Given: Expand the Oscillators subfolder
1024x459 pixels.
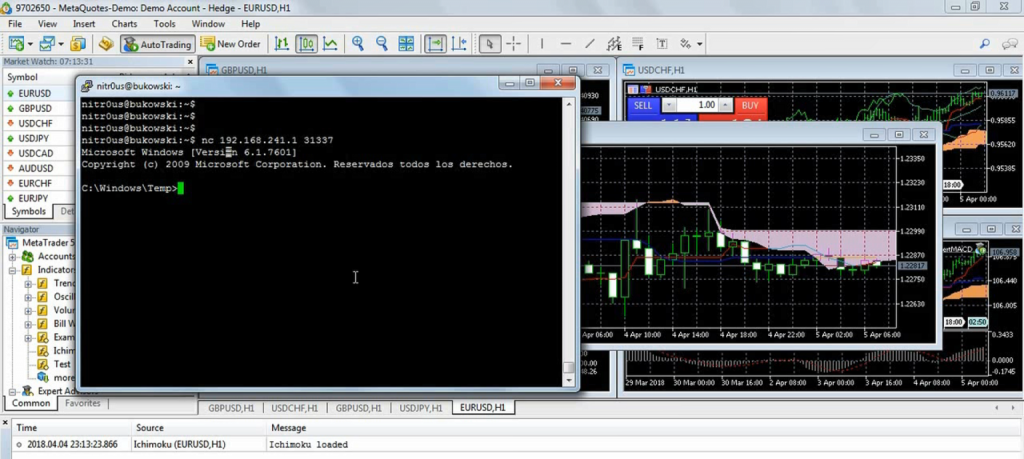Looking at the screenshot, I should tap(28, 297).
